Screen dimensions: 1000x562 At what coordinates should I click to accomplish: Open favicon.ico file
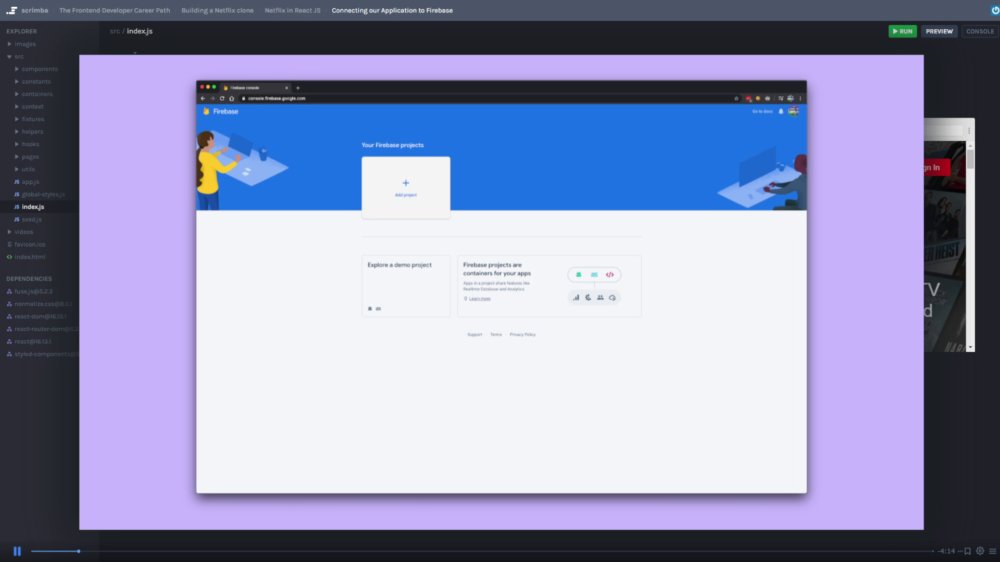click(29, 244)
